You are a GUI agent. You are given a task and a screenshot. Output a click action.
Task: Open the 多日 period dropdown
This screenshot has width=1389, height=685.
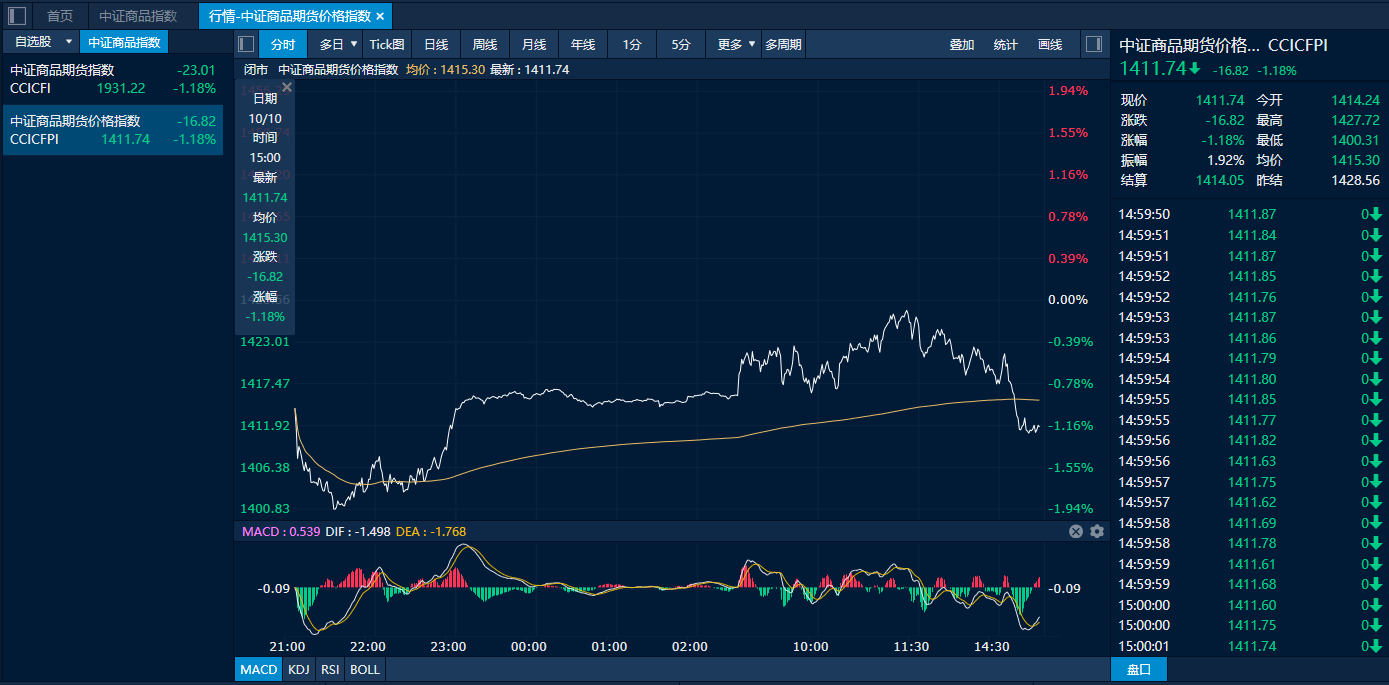point(338,44)
